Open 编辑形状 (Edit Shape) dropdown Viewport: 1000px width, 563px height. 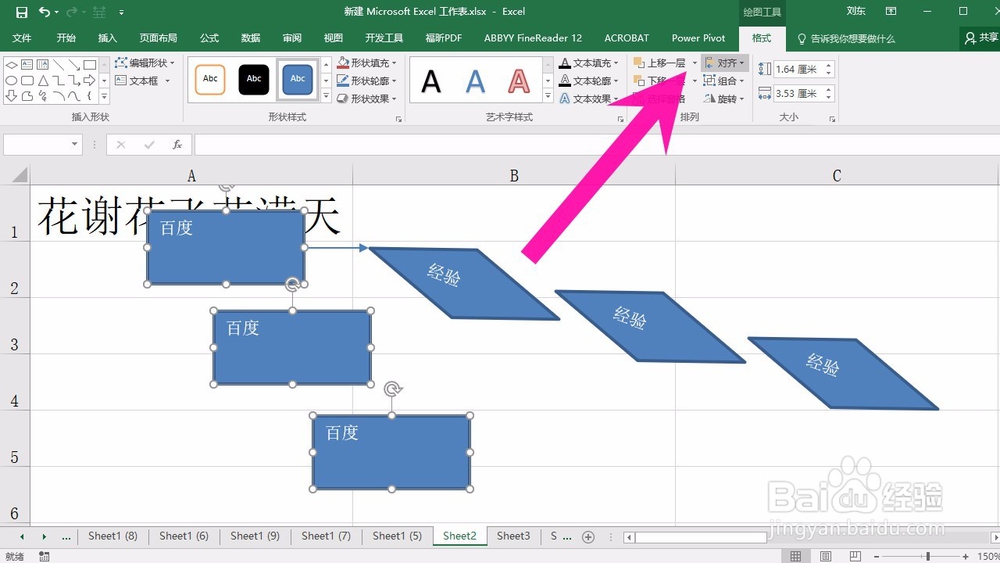click(145, 63)
